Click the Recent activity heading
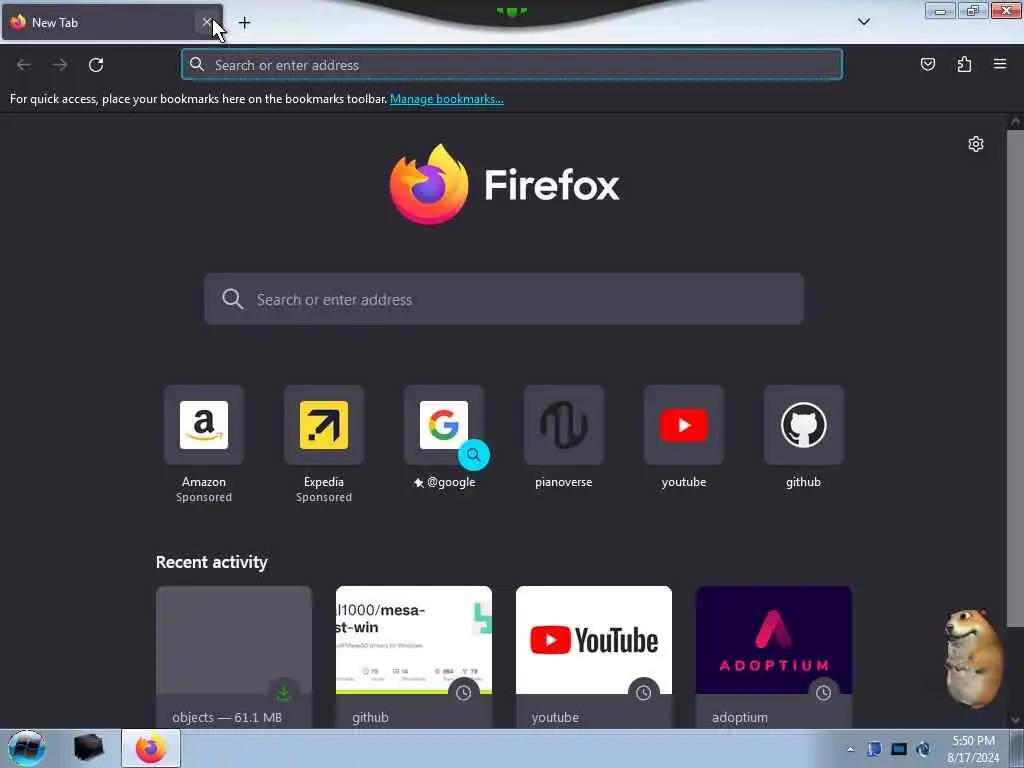 coord(212,562)
